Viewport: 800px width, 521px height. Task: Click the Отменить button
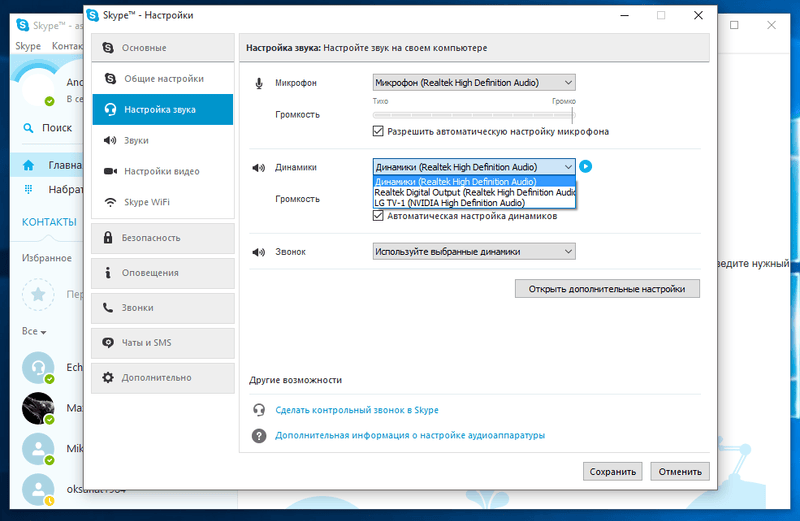(x=680, y=472)
